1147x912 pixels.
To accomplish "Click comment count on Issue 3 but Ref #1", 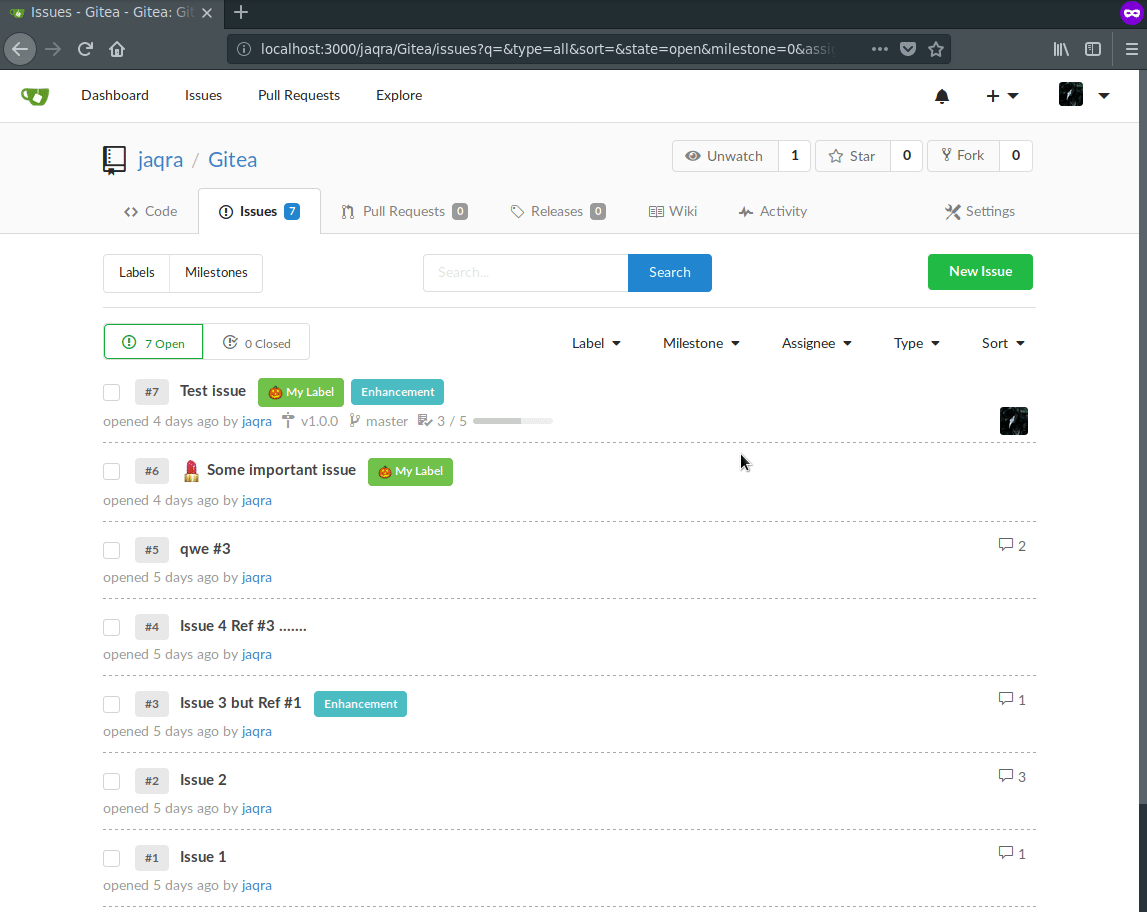I will [1012, 700].
